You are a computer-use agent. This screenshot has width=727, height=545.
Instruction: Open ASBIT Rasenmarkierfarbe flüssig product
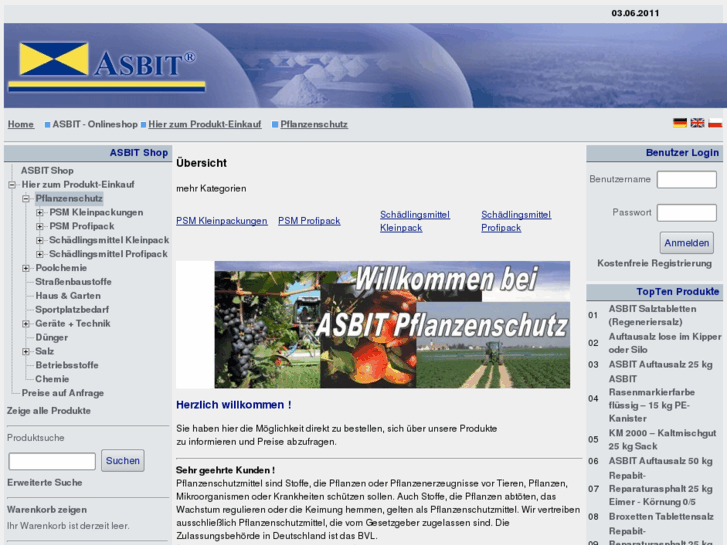pyautogui.click(x=651, y=399)
